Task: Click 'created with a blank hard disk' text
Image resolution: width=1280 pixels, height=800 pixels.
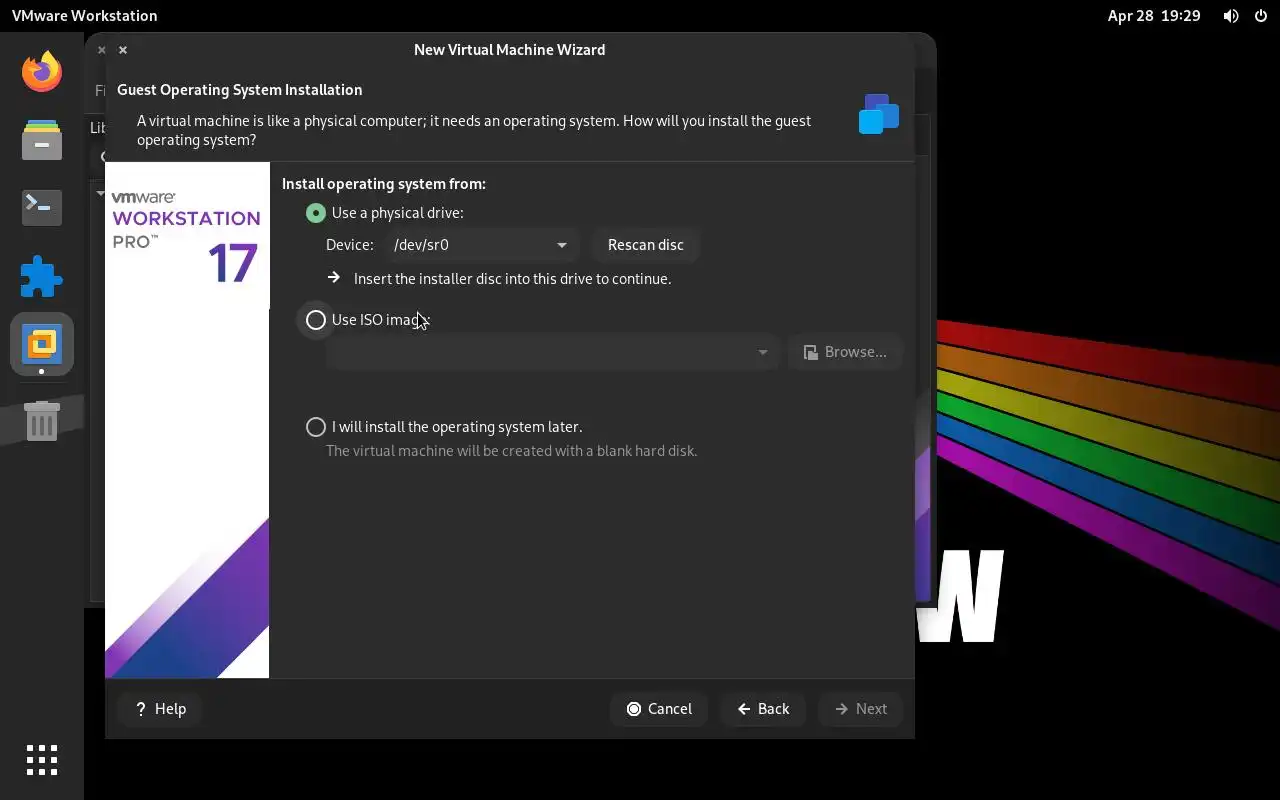Action: [x=512, y=451]
